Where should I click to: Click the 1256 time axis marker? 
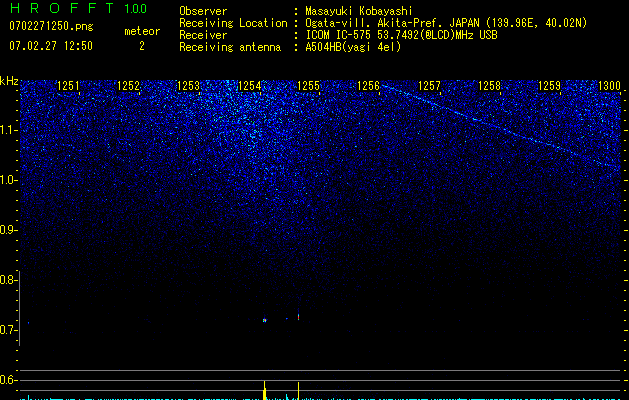click(x=368, y=86)
